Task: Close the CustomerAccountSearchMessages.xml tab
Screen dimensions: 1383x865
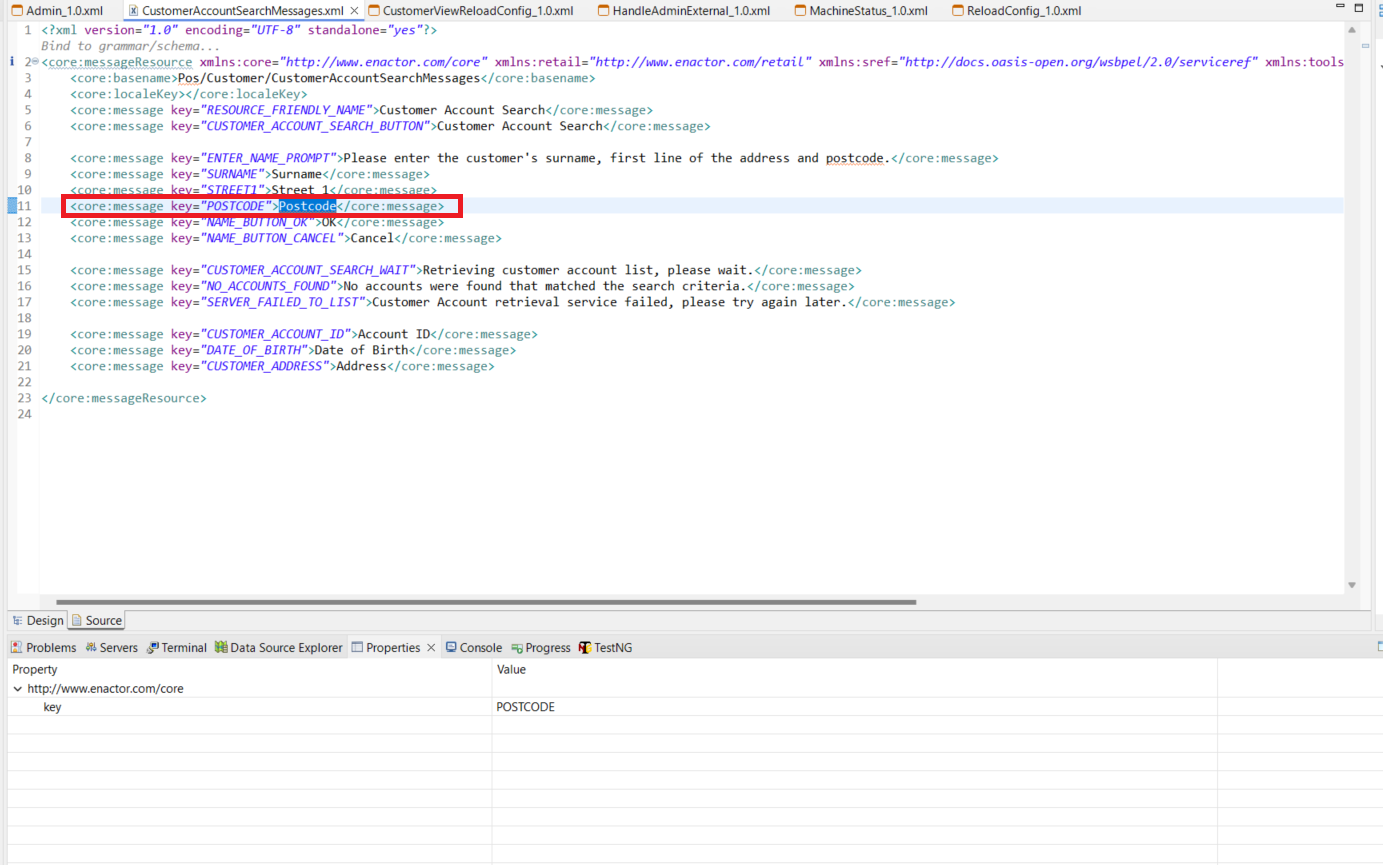Action: 354,11
